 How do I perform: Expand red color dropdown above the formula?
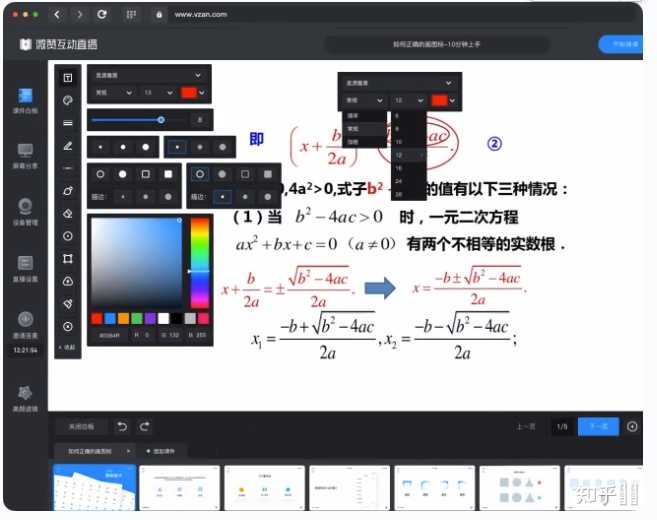pos(453,101)
